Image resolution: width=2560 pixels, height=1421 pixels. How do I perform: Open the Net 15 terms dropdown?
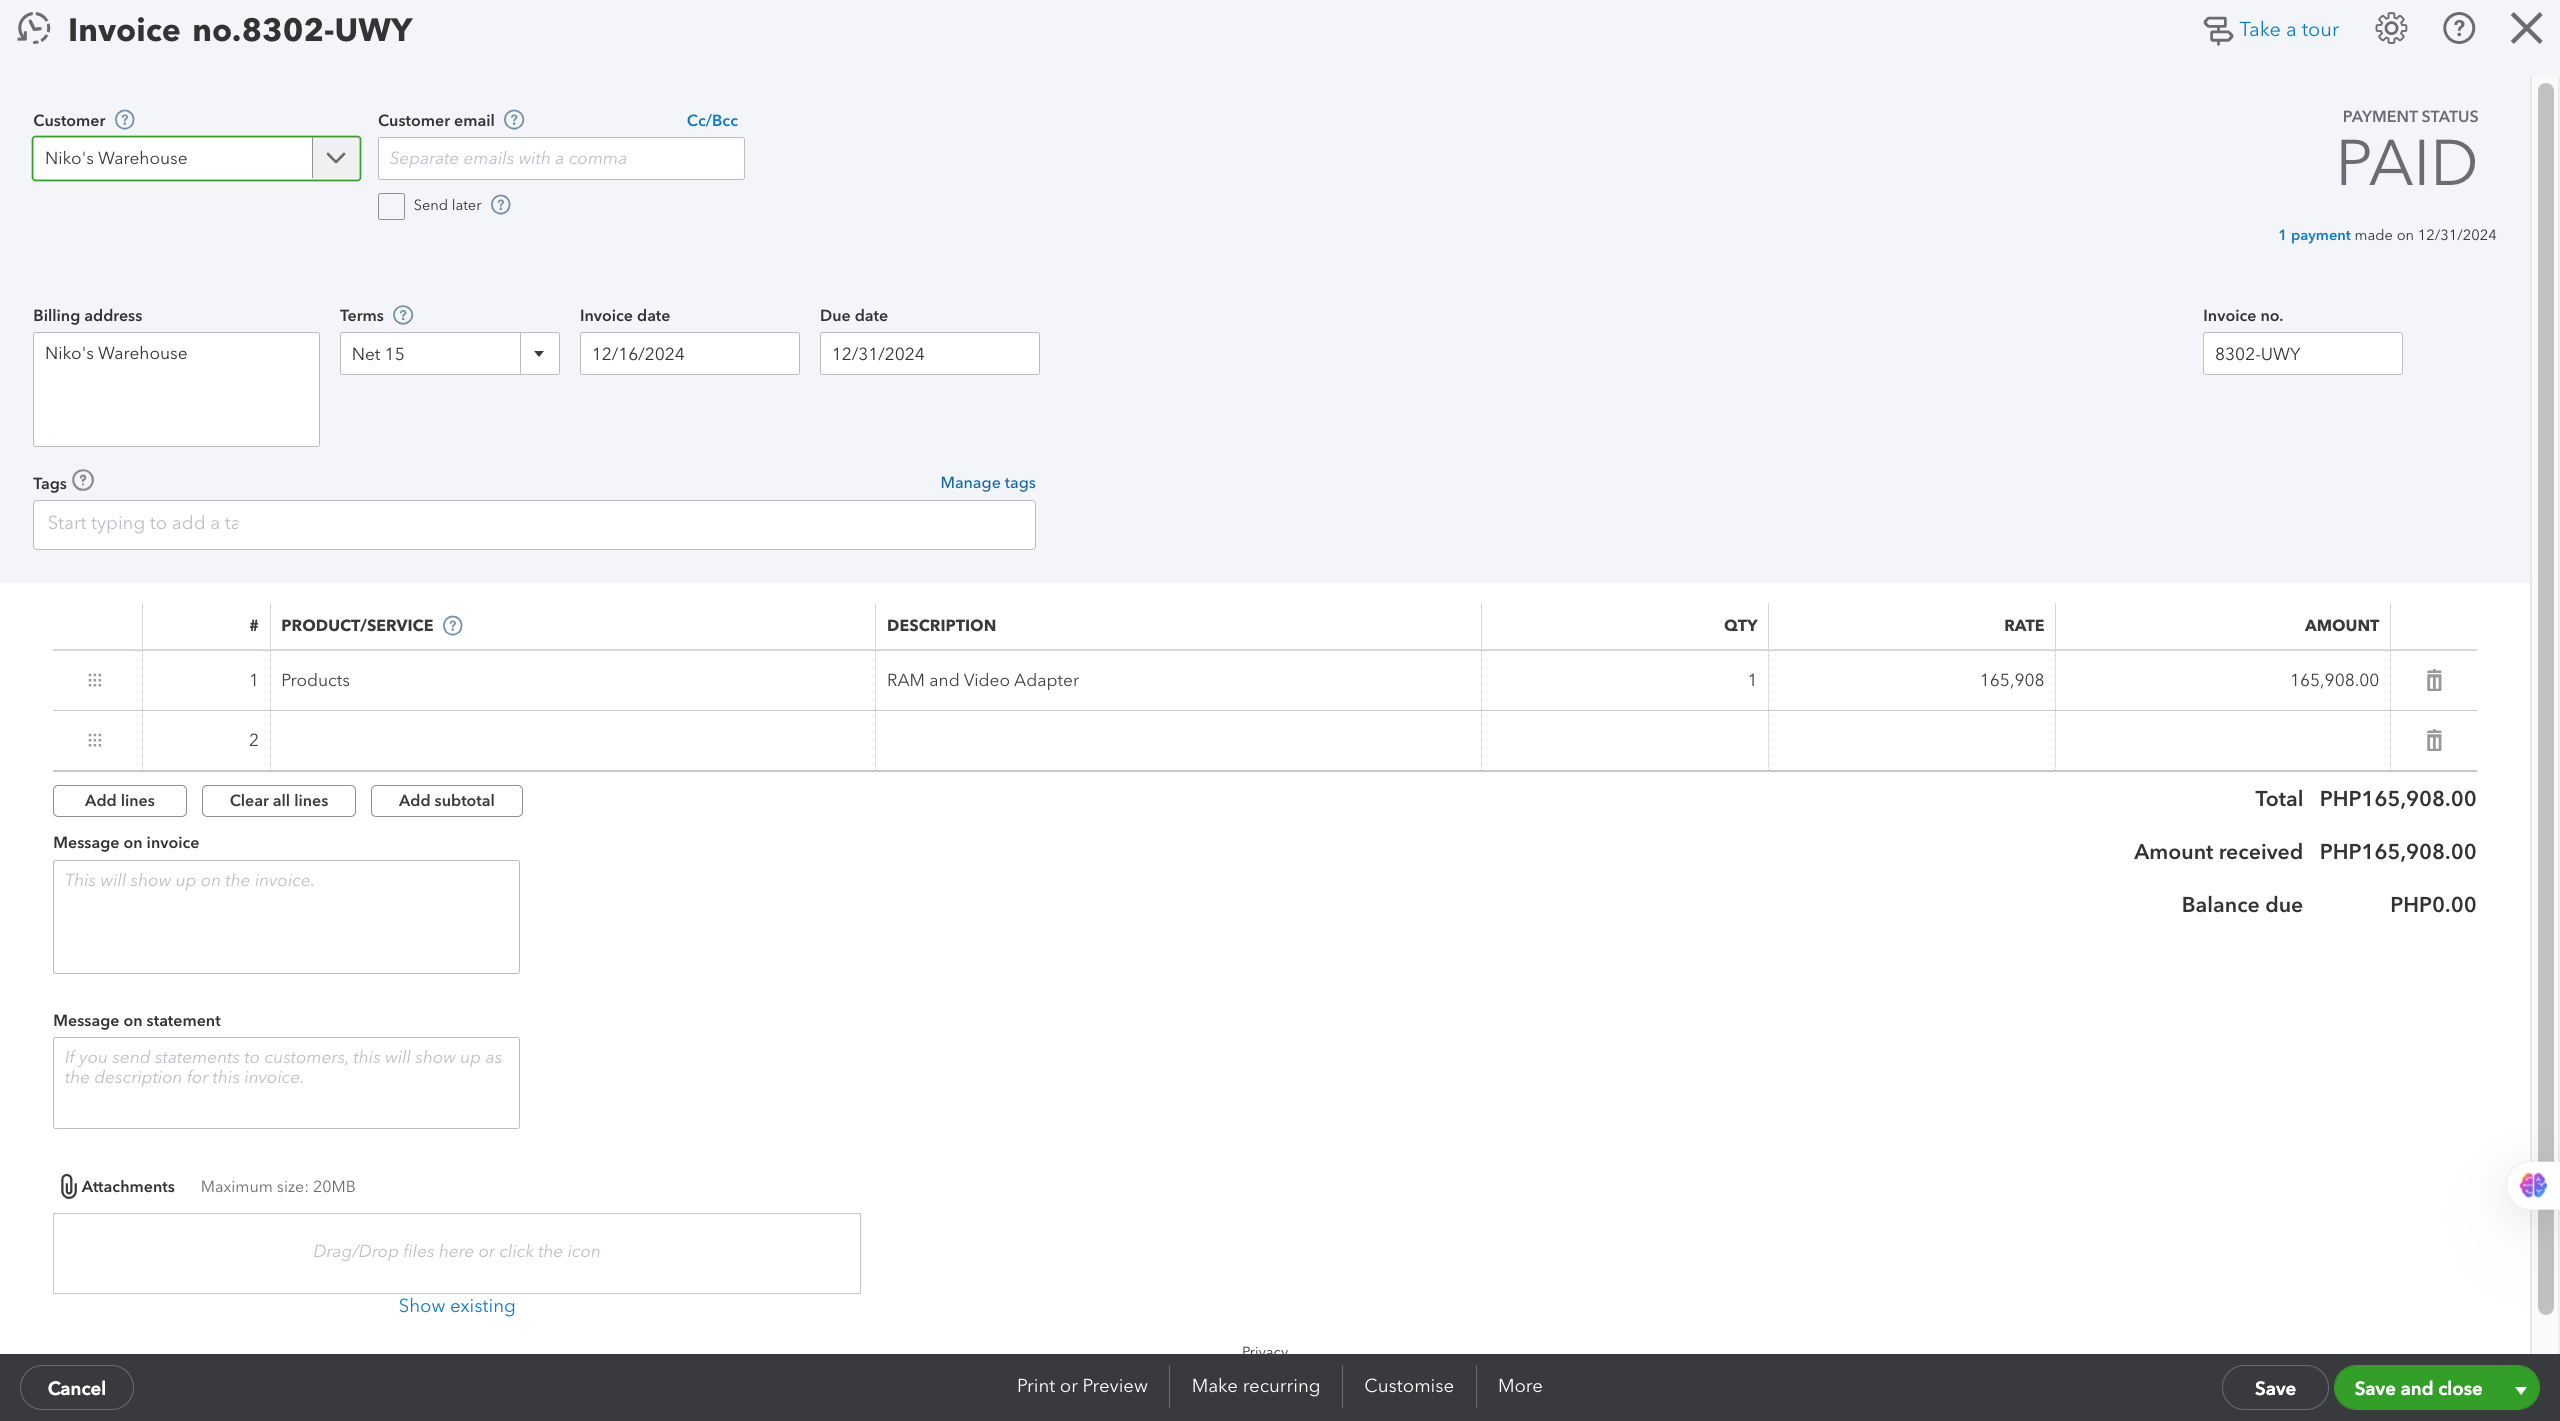(x=539, y=354)
